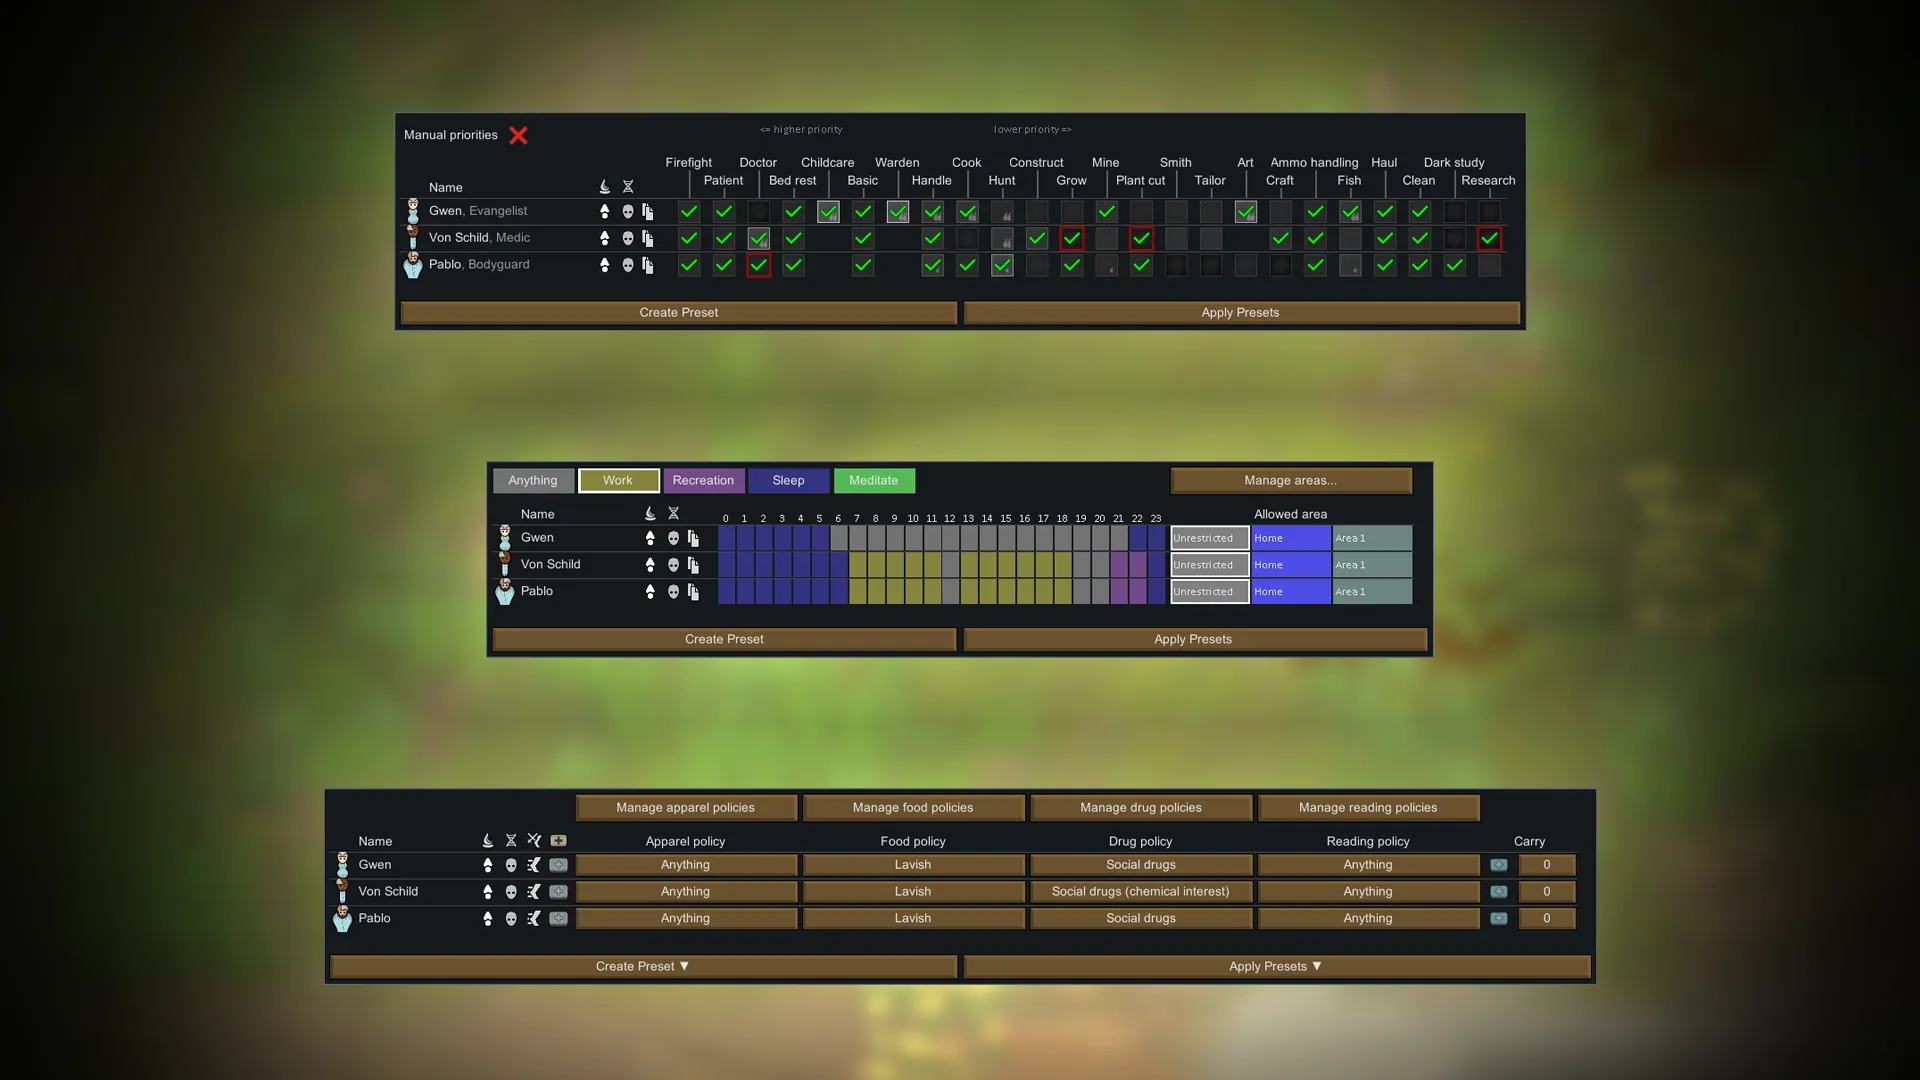Click the hourglass icon in the work header
The image size is (1920, 1080).
(628, 187)
